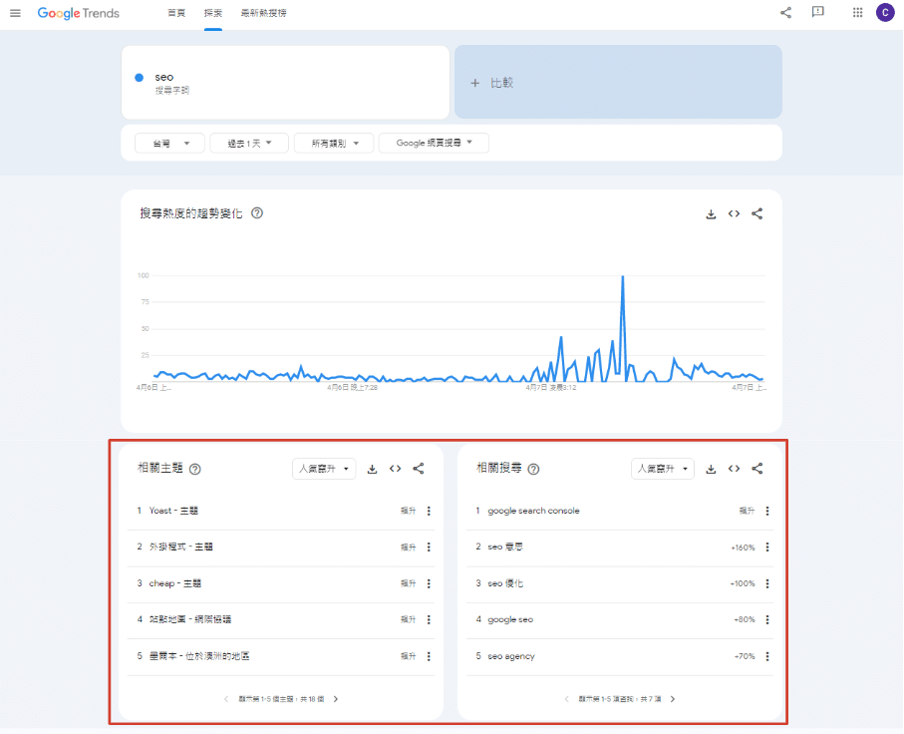
Task: Share the interest over time chart
Action: (x=757, y=214)
